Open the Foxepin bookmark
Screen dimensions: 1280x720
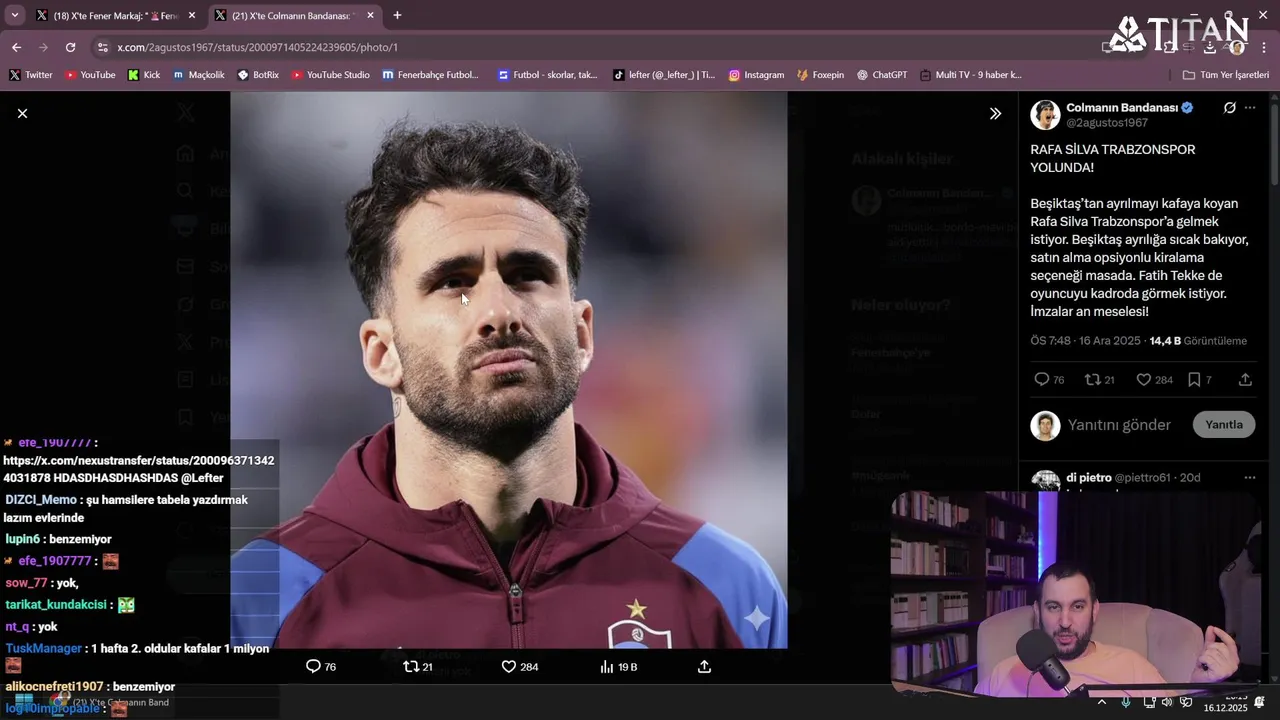tap(820, 75)
